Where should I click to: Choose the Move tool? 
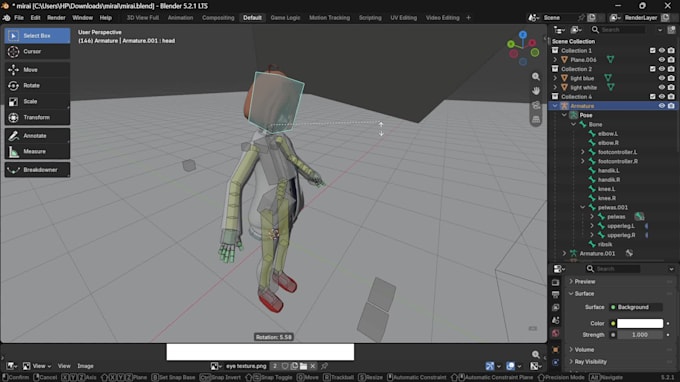[37, 70]
